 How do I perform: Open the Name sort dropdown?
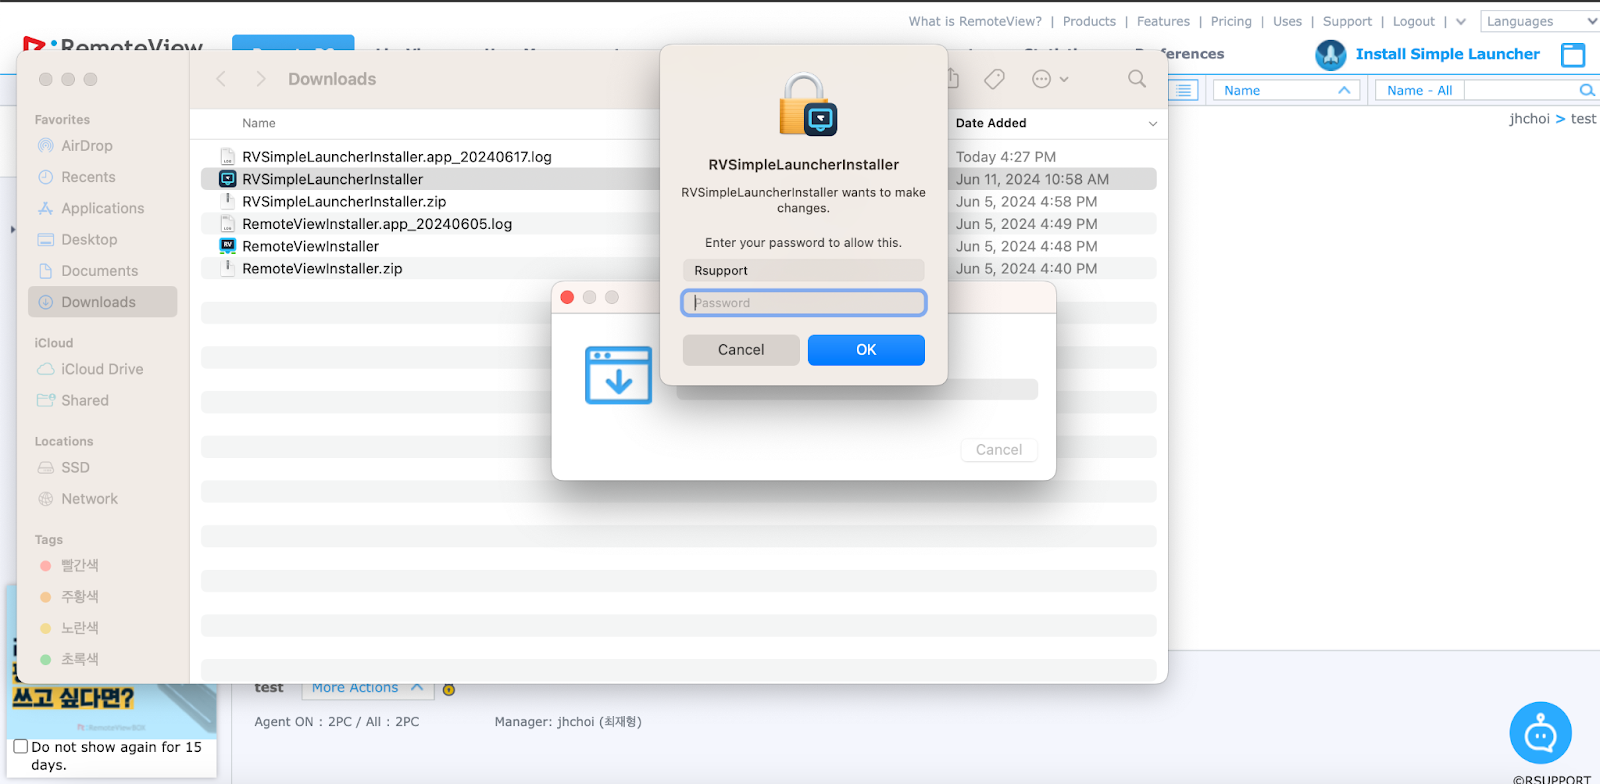1285,90
